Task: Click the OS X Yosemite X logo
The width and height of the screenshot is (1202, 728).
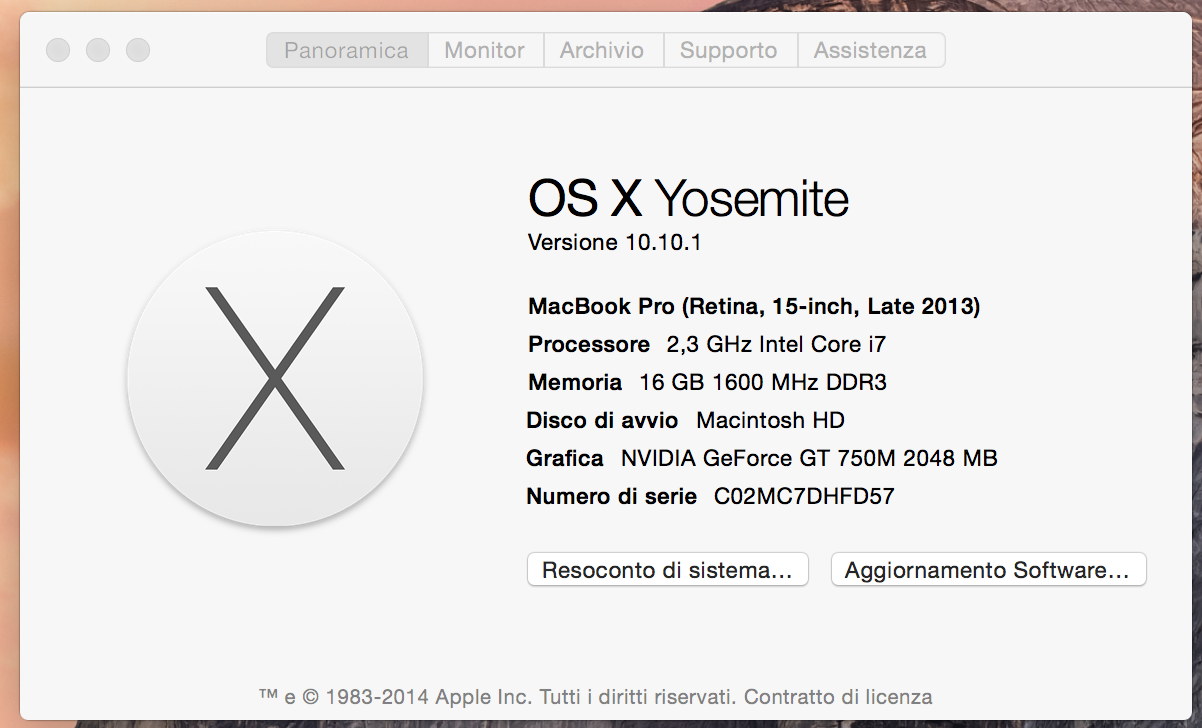Action: (275, 379)
